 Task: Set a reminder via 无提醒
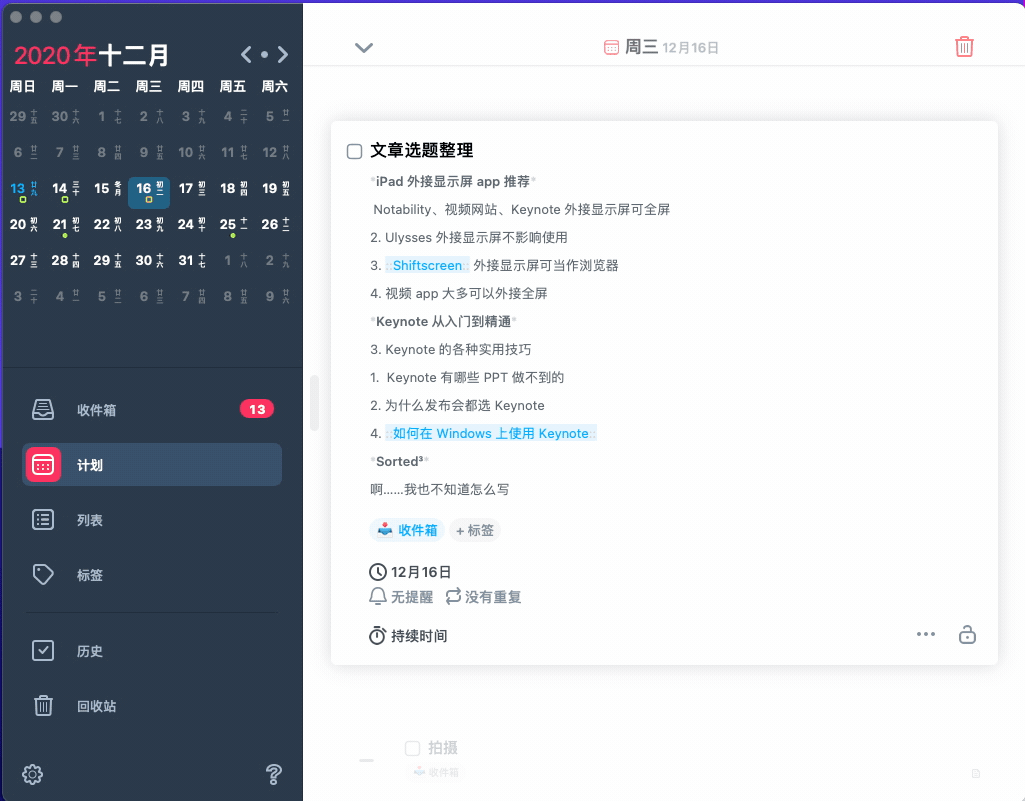tap(412, 597)
